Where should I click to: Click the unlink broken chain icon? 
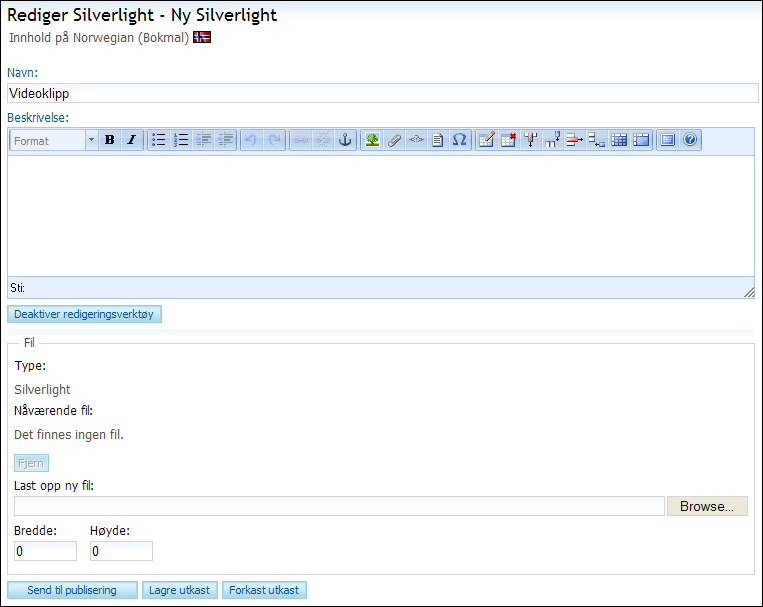tap(323, 140)
